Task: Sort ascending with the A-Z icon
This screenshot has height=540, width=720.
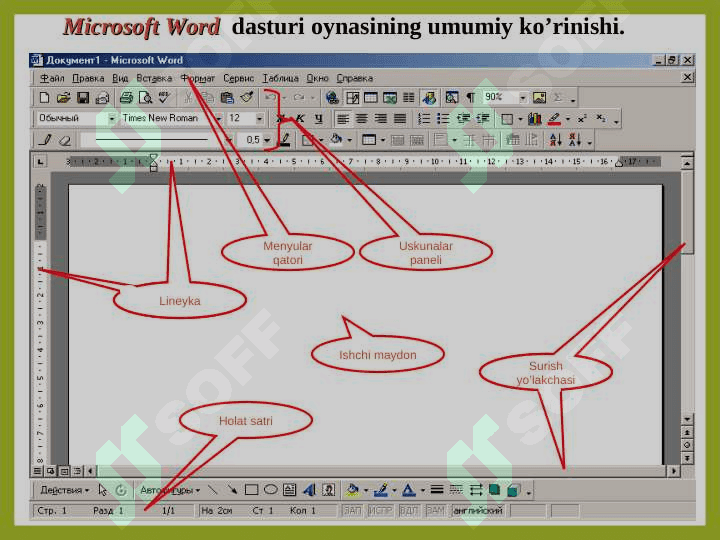Action: 556,140
